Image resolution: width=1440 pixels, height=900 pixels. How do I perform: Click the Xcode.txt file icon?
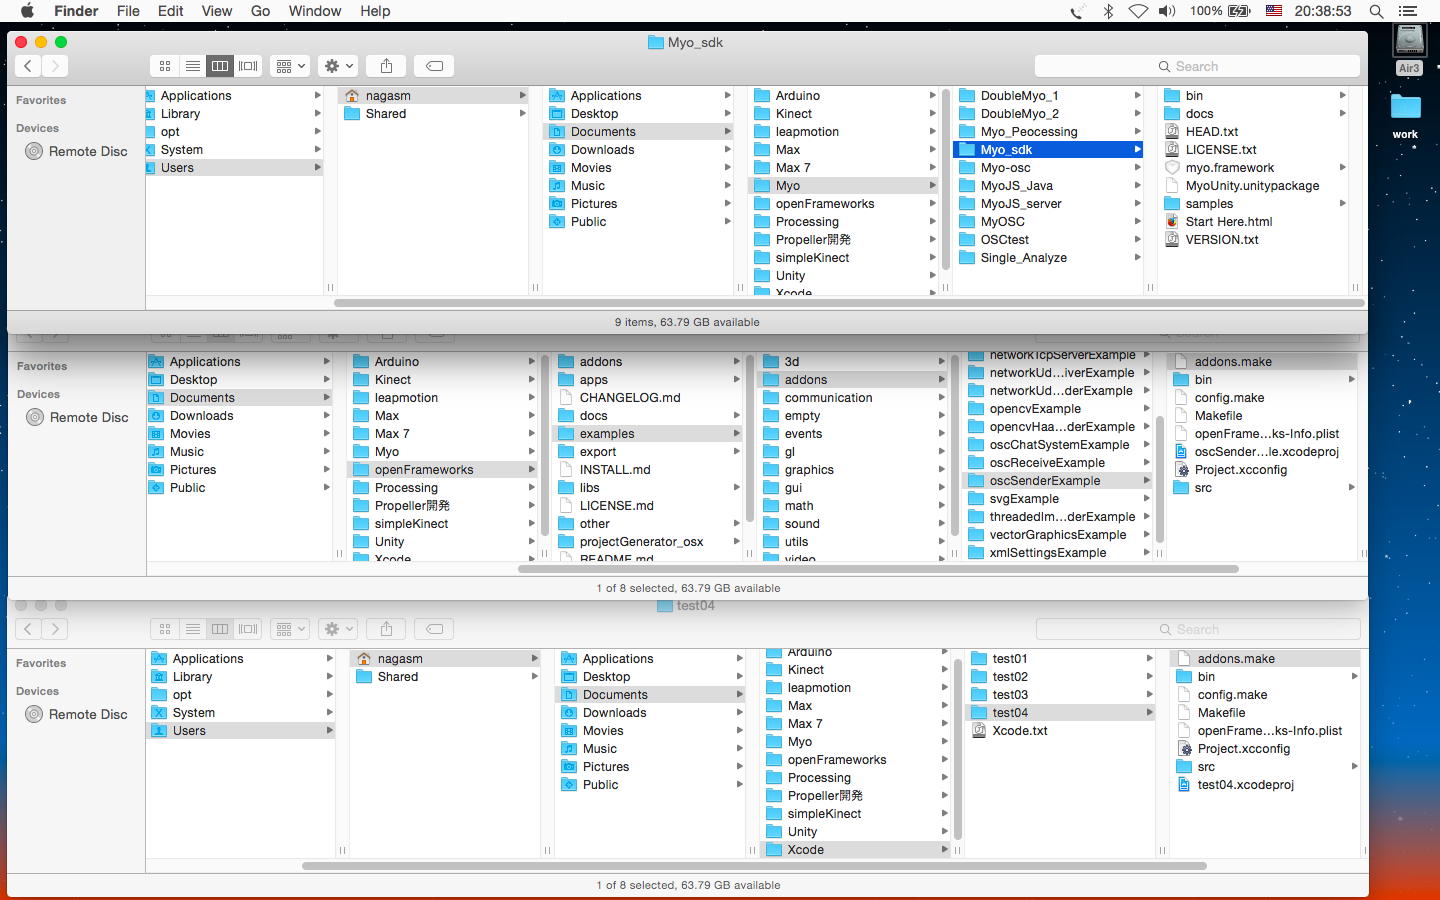[980, 731]
